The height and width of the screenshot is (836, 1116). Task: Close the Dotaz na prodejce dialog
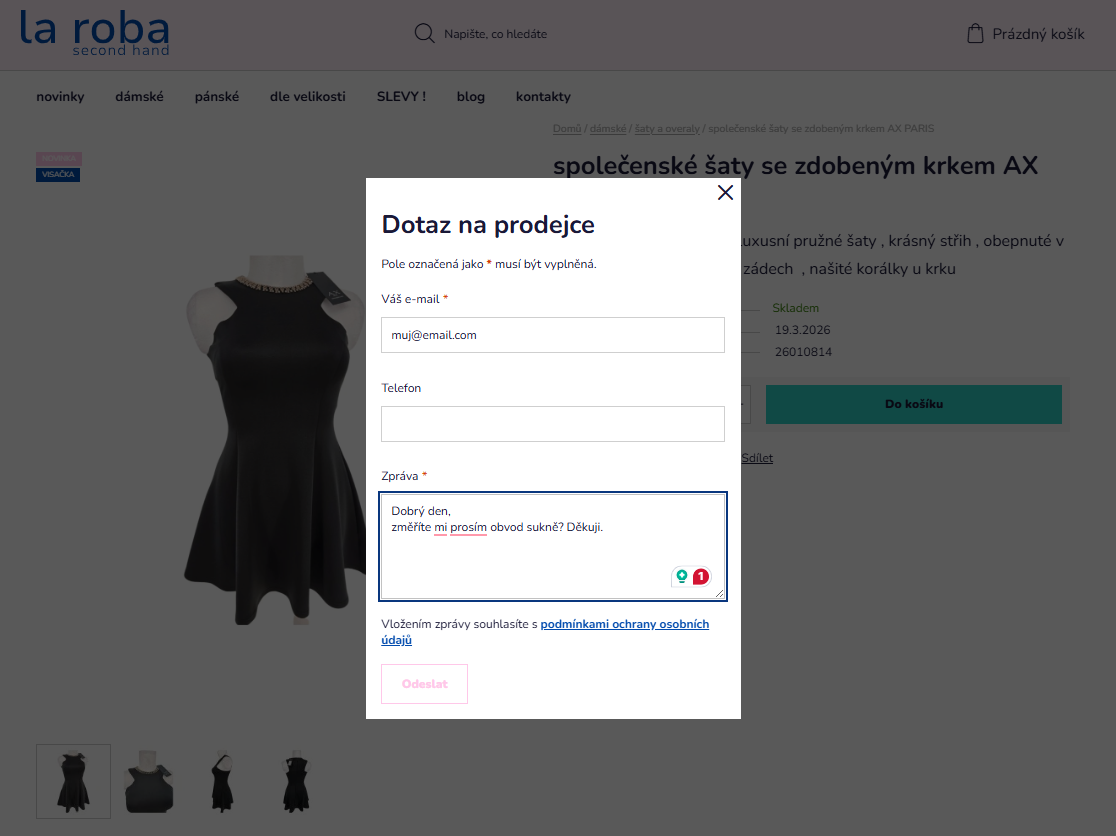[x=725, y=193]
